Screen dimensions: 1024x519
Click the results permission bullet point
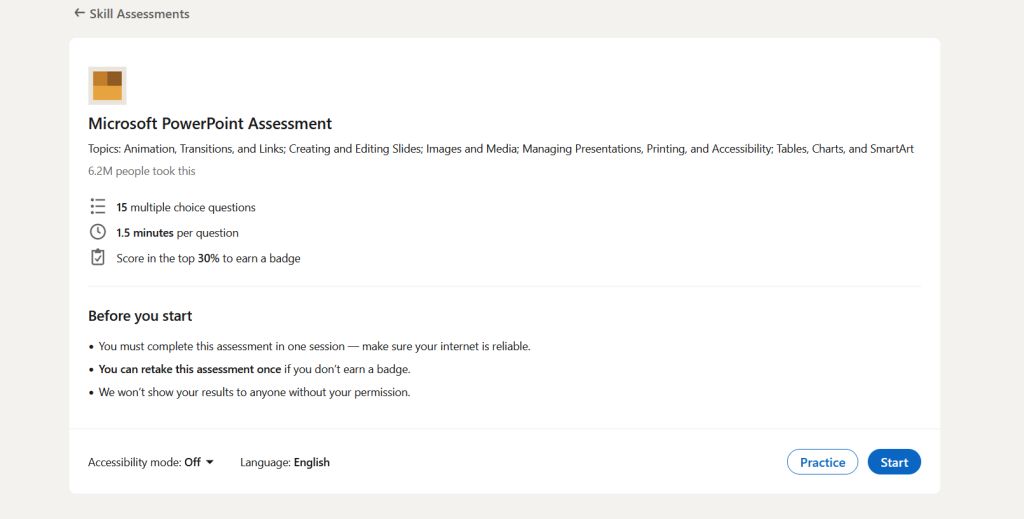coord(254,392)
